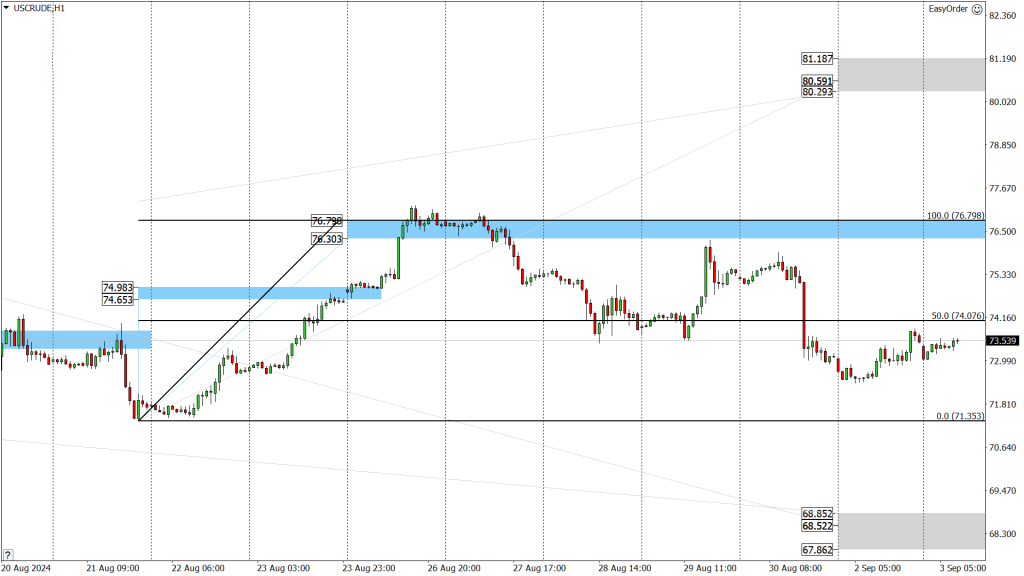Viewport: 1024px width, 576px height.
Task: Click the USCRUDE,H1 chart title
Action: coord(39,8)
